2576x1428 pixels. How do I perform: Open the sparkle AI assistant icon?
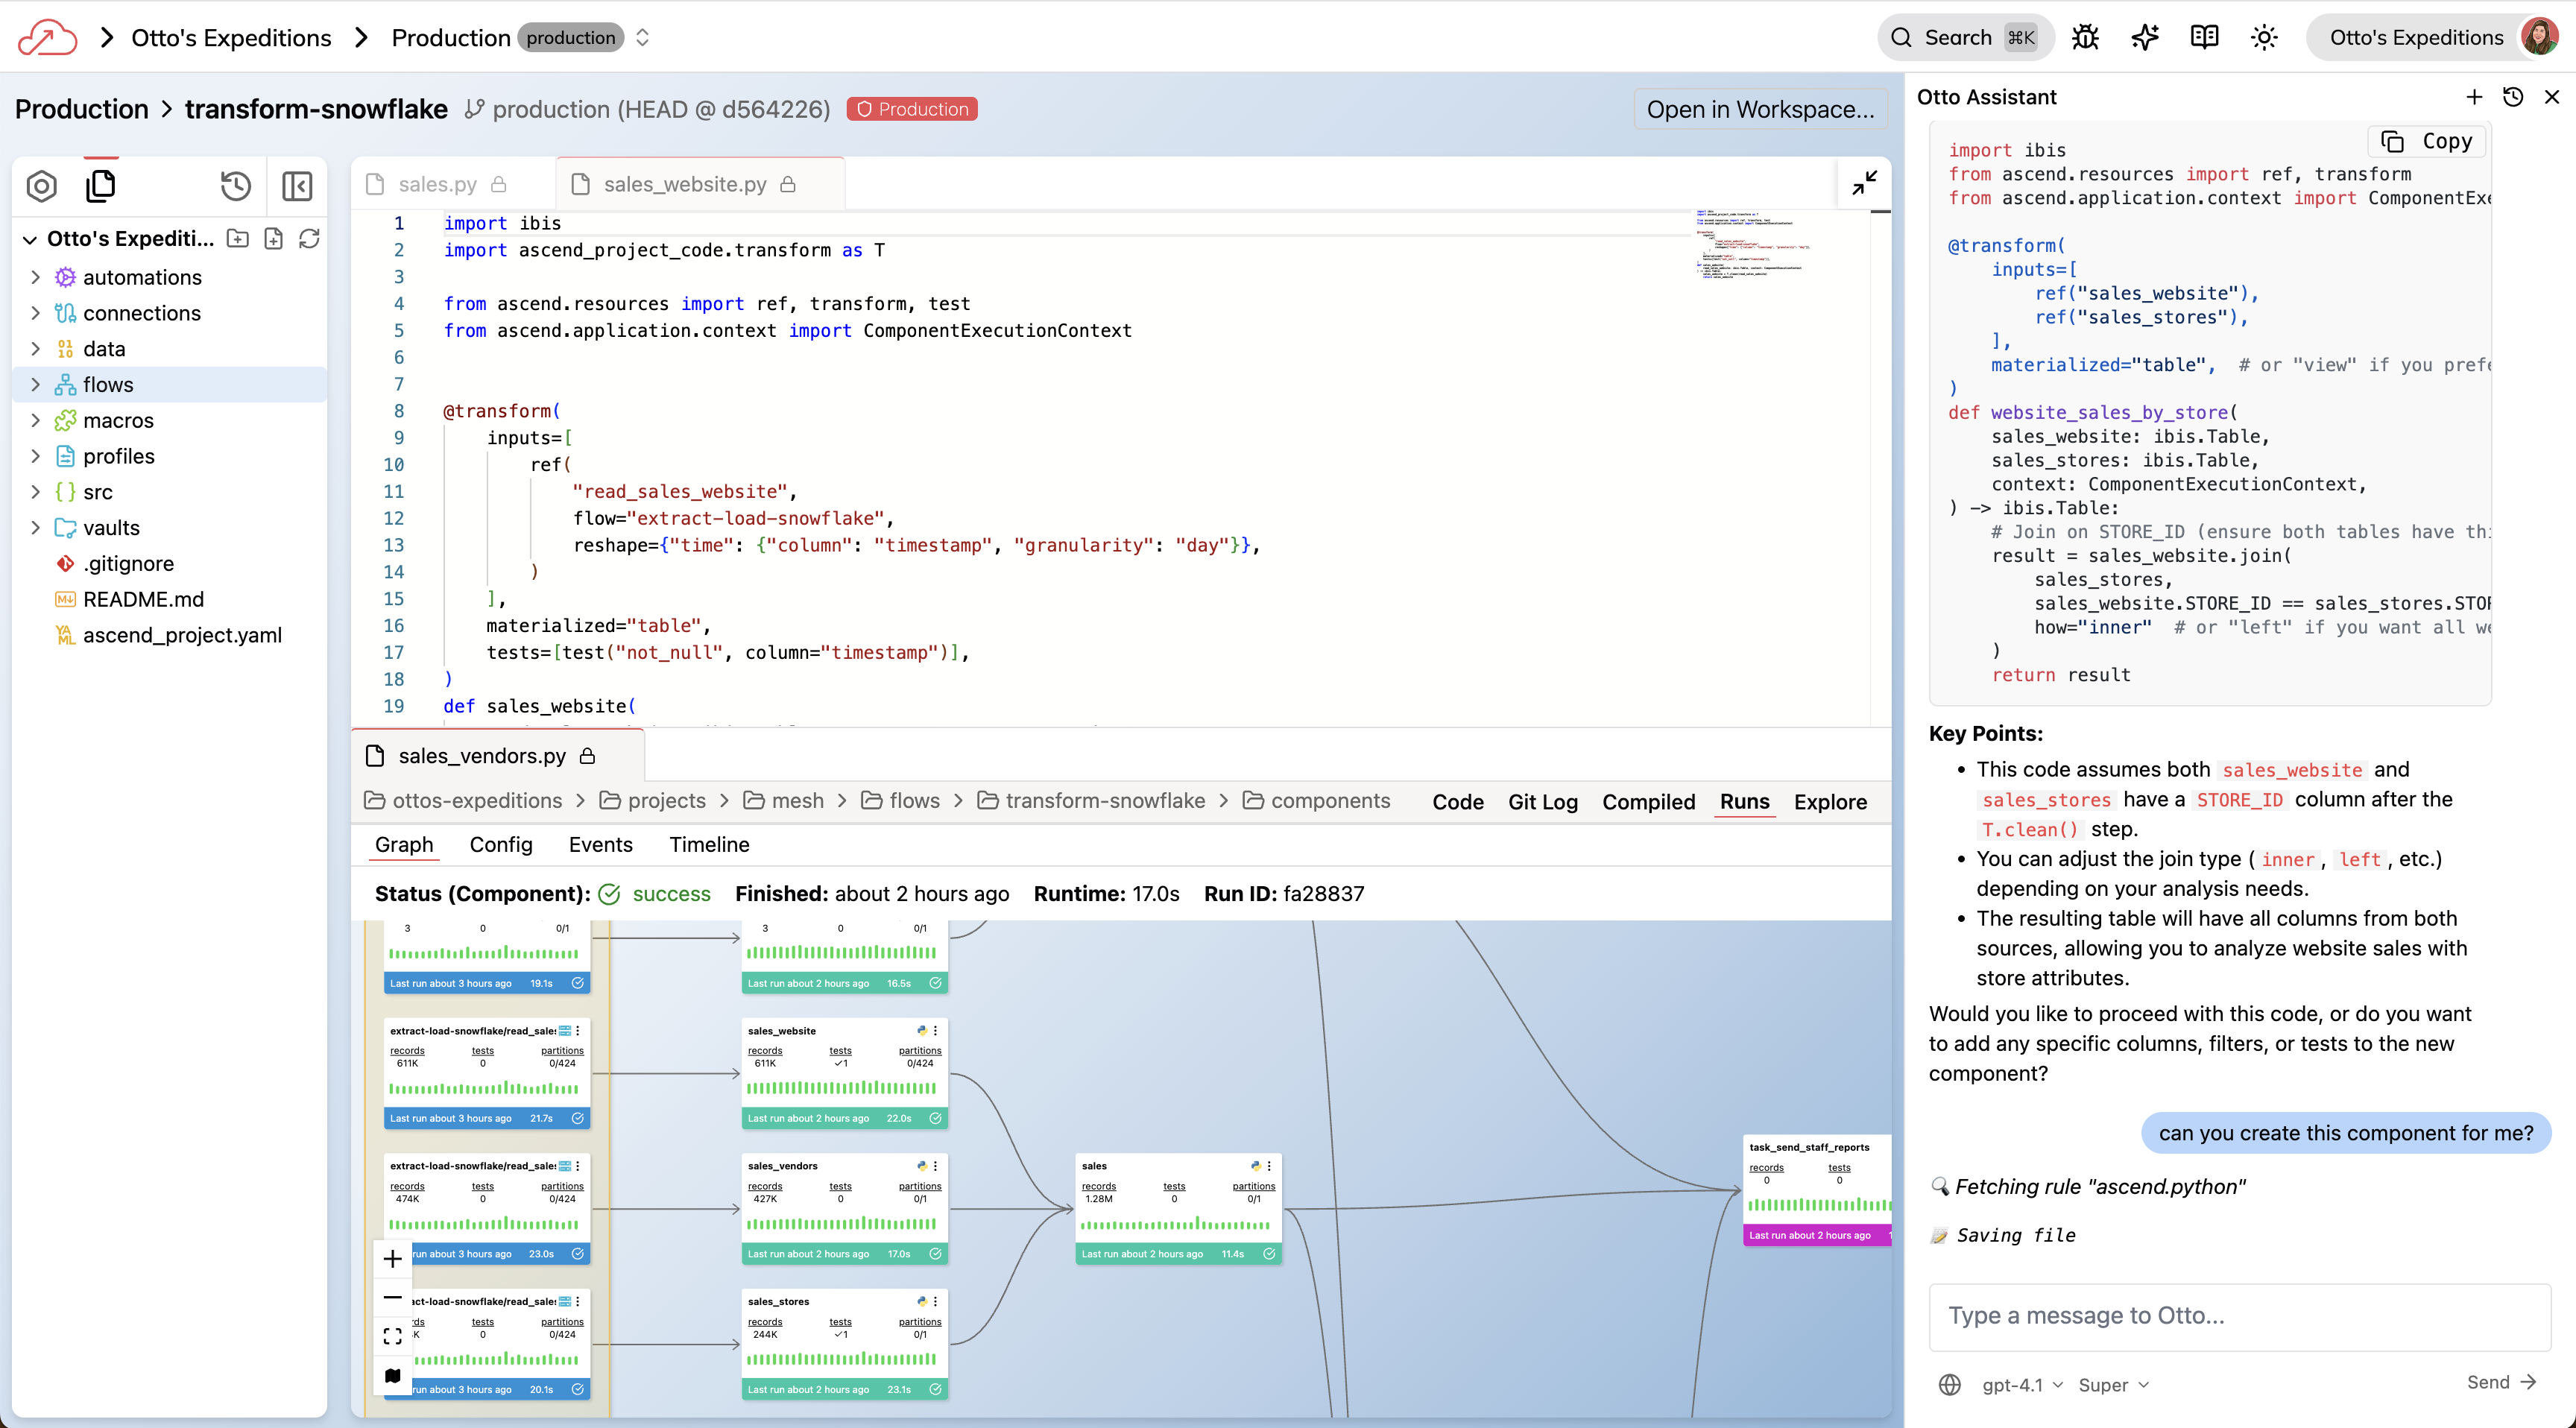point(2144,38)
